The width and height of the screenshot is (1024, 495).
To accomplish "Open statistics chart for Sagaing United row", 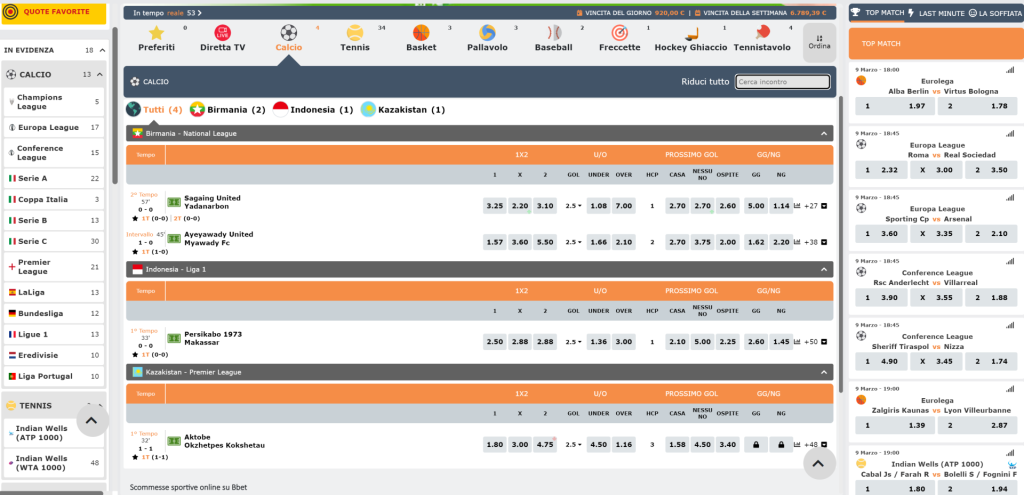I will point(797,206).
